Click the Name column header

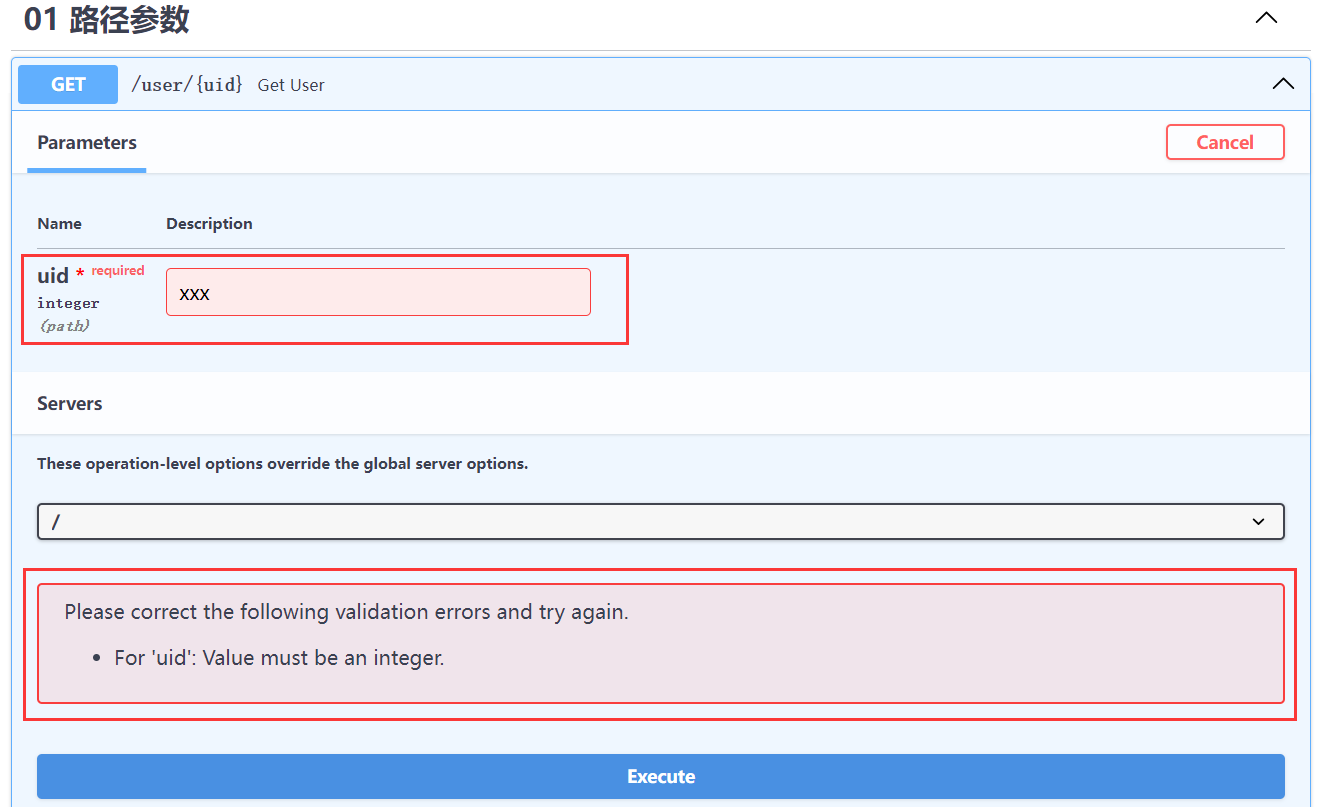pyautogui.click(x=59, y=224)
